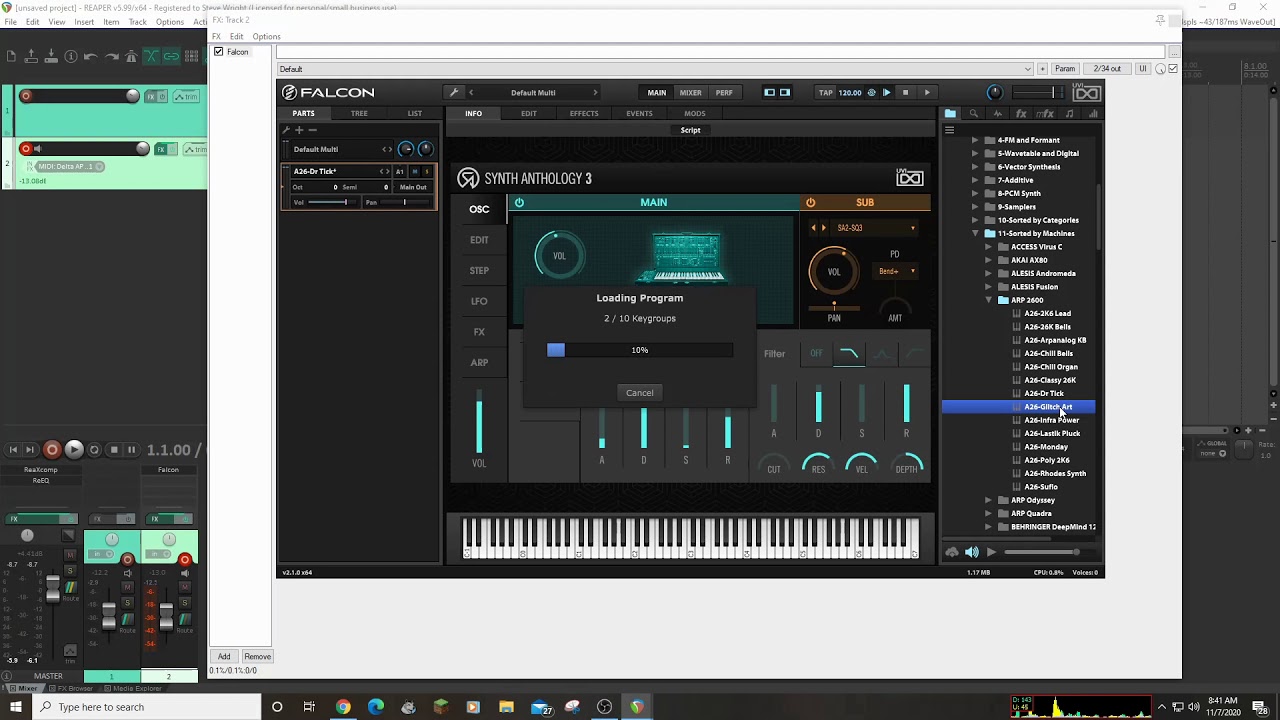Toggle the right sidebar panel view icon
The image size is (1280, 720).
click(x=785, y=93)
